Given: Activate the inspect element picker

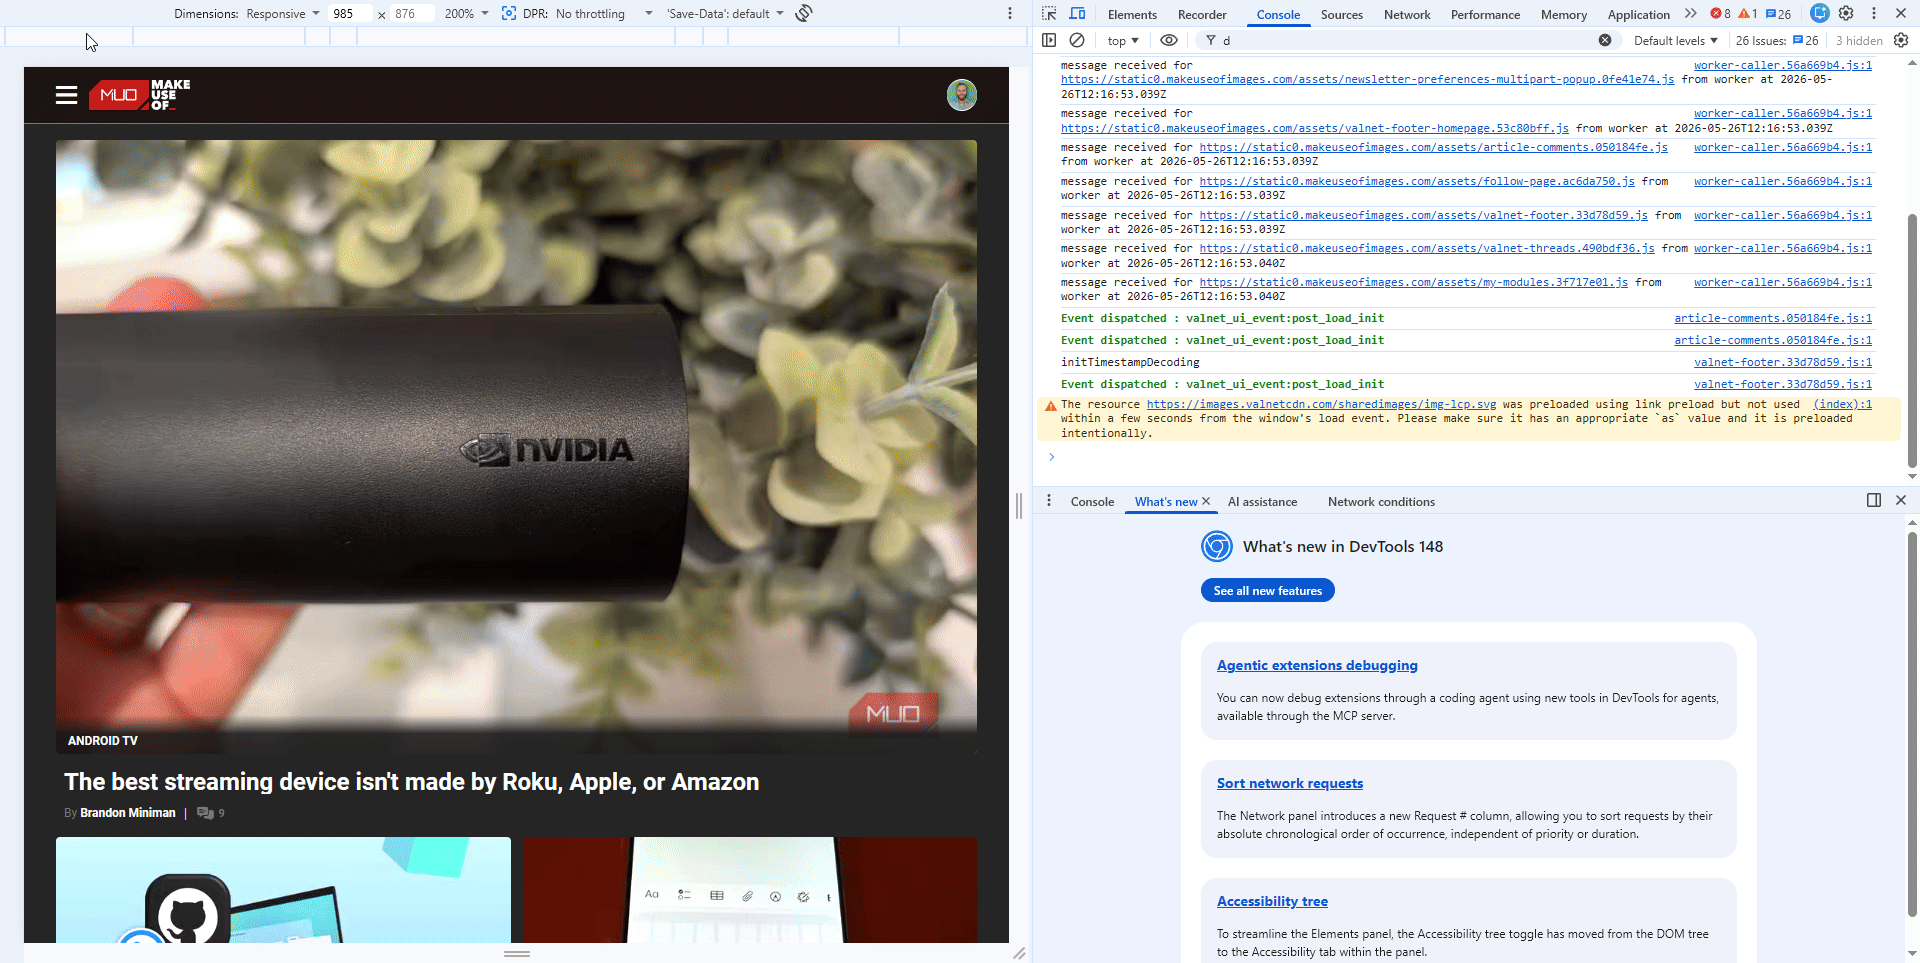Looking at the screenshot, I should (1049, 13).
